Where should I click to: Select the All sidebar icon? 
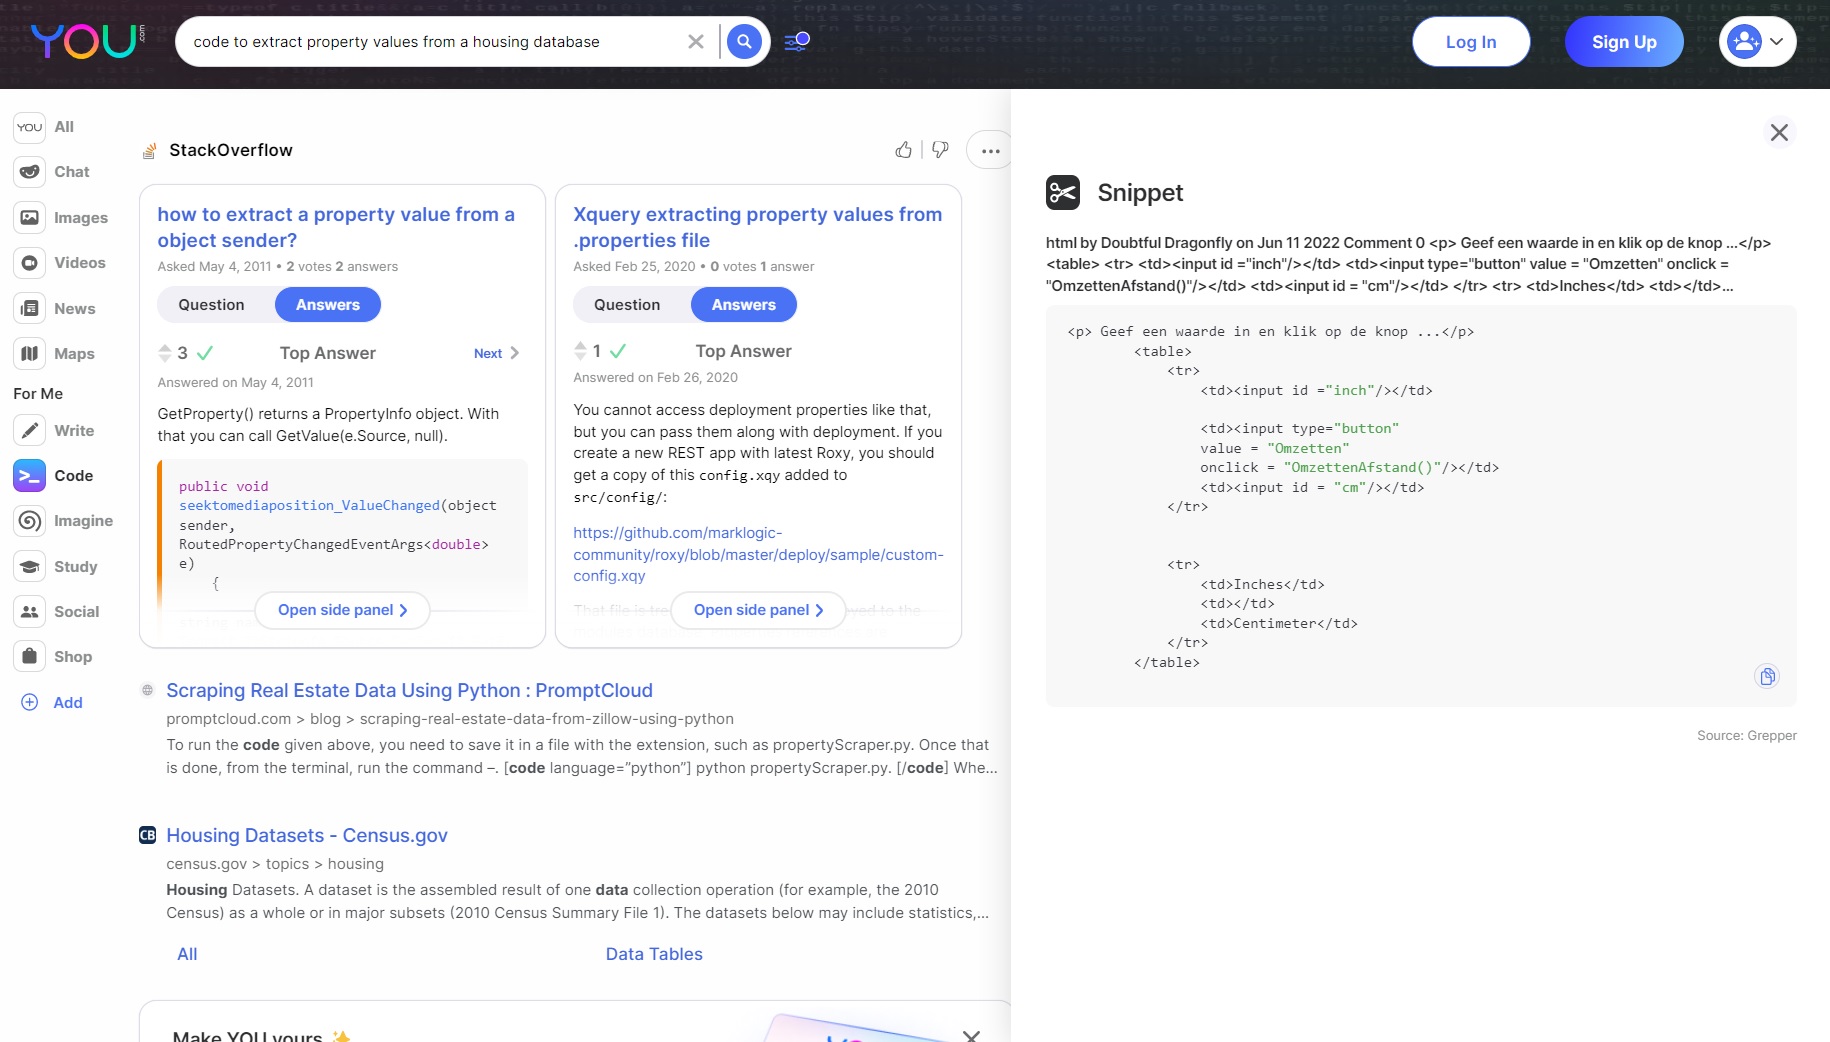30,127
